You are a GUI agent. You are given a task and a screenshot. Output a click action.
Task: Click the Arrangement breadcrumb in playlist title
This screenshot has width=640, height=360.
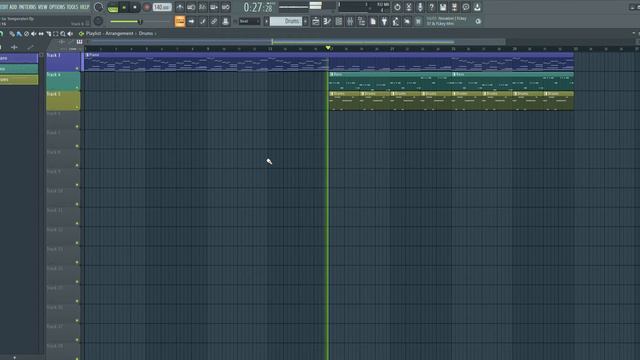click(x=119, y=33)
